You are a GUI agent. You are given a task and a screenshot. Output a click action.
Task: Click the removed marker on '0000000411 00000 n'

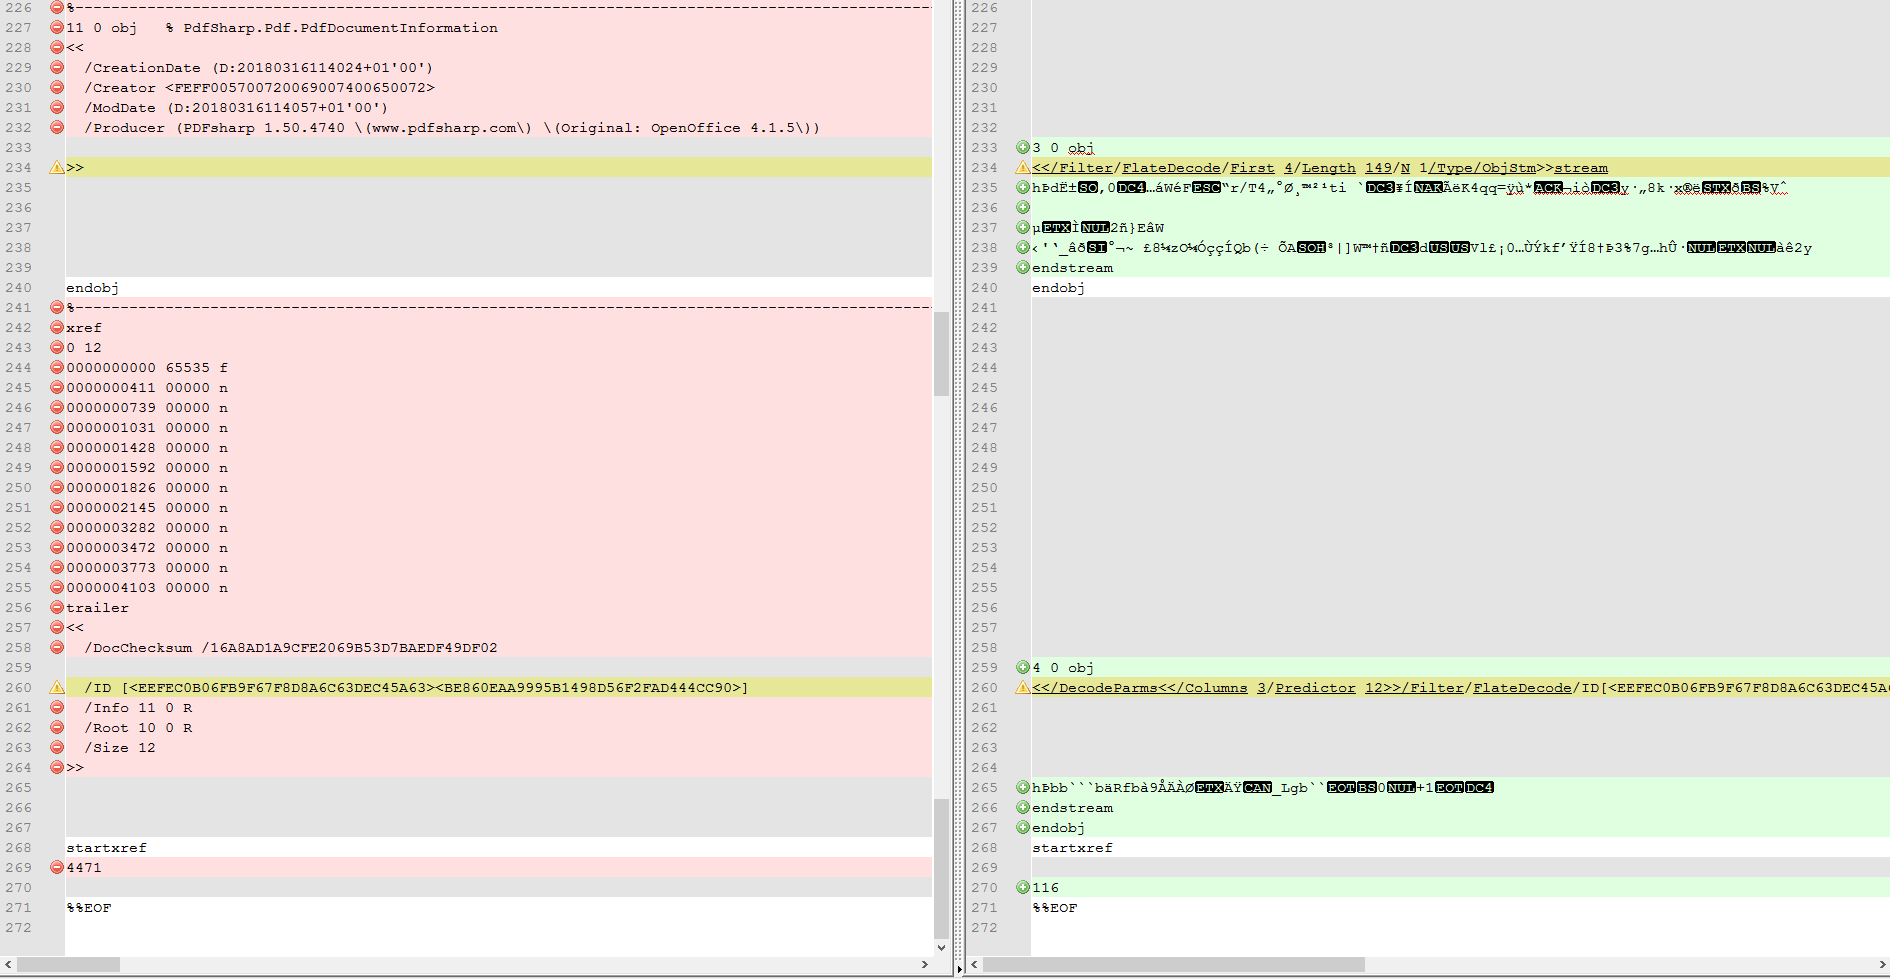pyautogui.click(x=57, y=387)
